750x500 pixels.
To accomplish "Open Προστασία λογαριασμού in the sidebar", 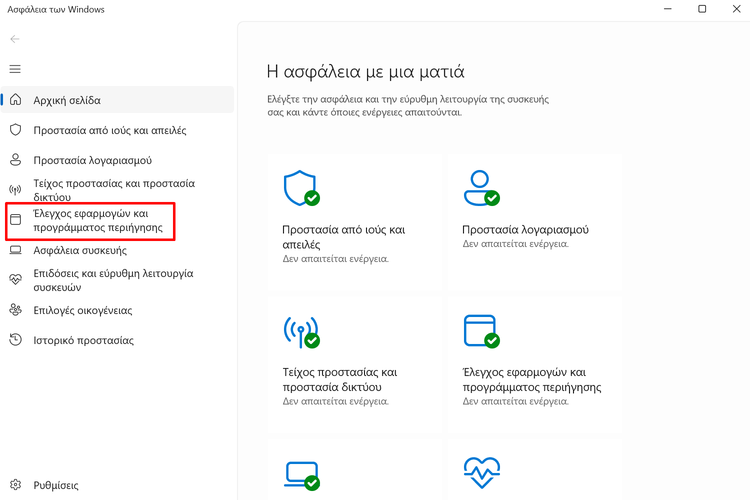I will pyautogui.click(x=118, y=160).
